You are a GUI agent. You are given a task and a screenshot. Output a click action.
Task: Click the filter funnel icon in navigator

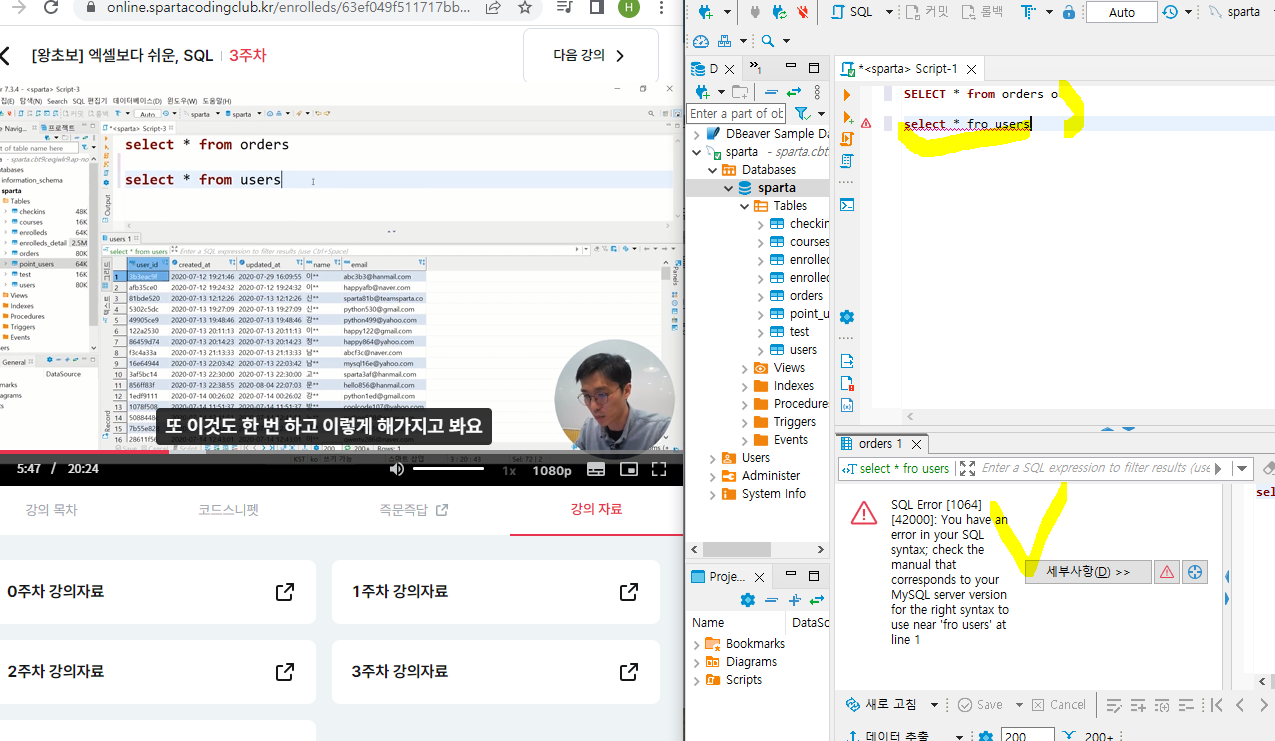(801, 114)
